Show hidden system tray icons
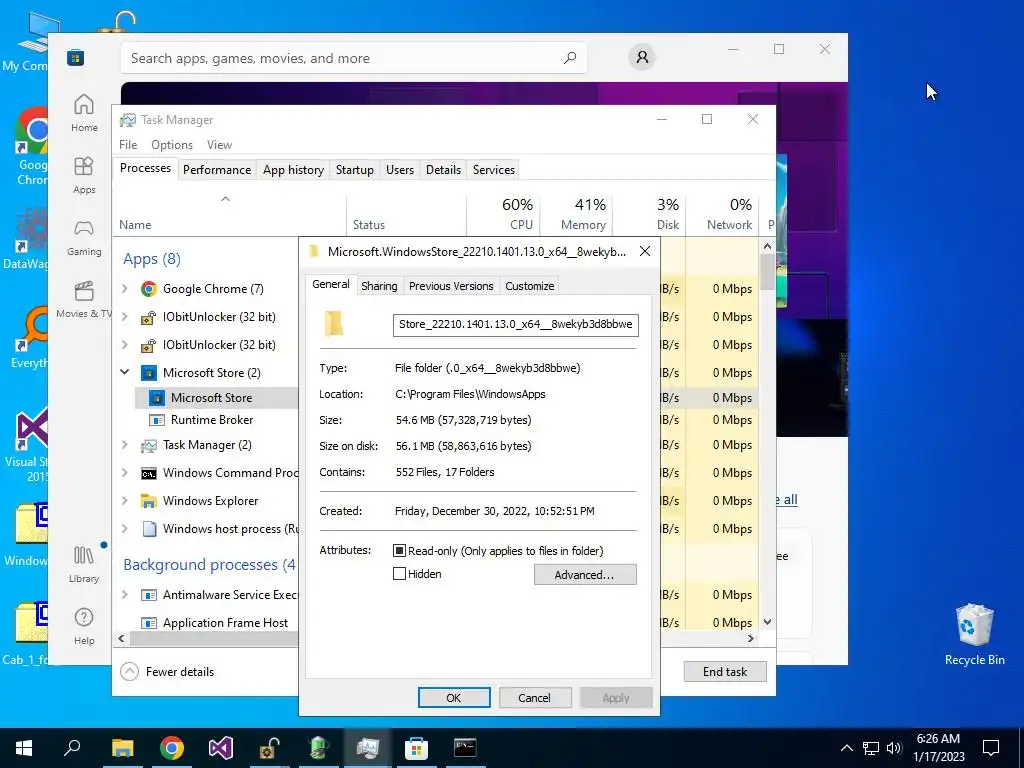Viewport: 1024px width, 768px height. pyautogui.click(x=846, y=748)
